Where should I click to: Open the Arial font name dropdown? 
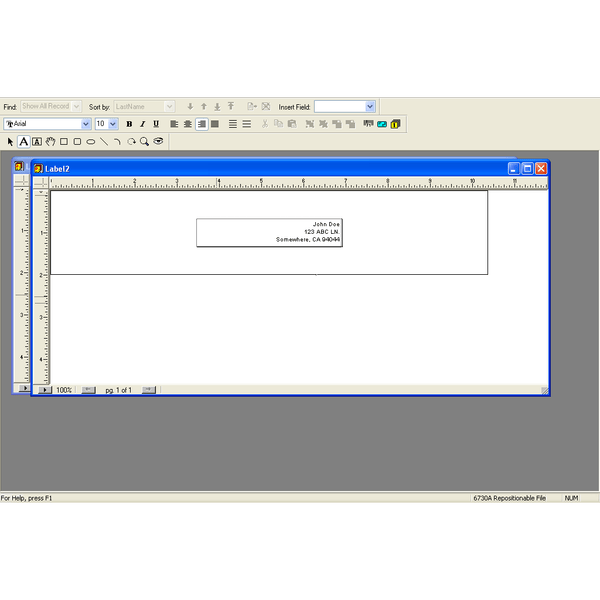[86, 124]
